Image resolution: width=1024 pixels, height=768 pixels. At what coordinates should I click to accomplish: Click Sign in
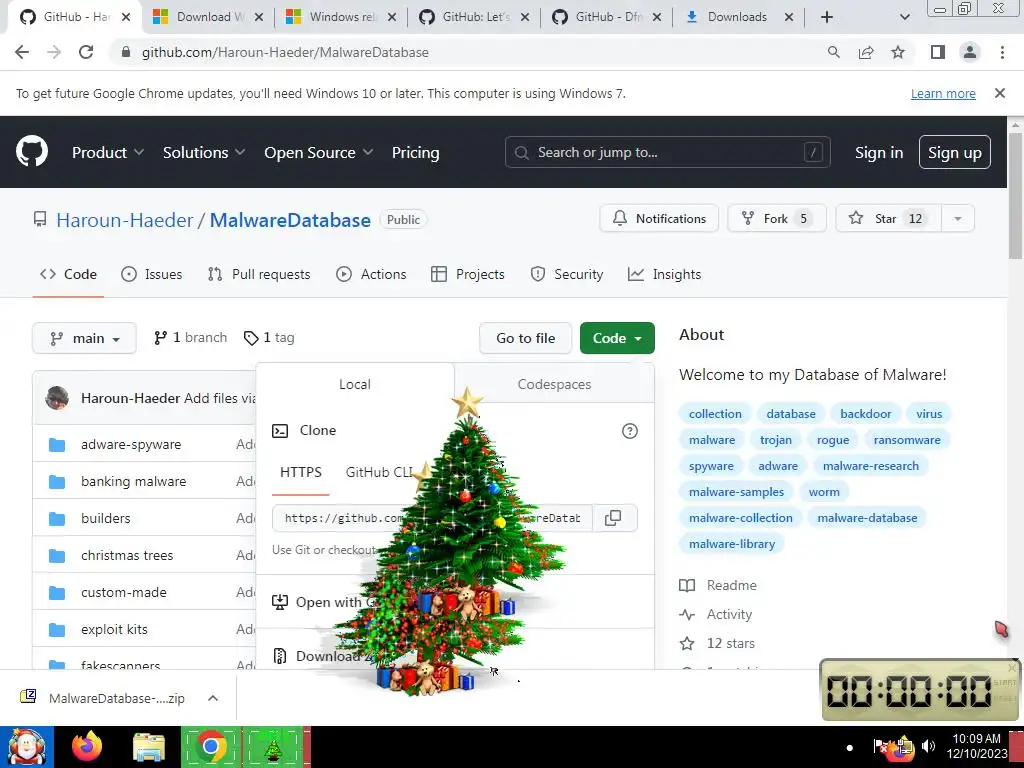click(879, 152)
